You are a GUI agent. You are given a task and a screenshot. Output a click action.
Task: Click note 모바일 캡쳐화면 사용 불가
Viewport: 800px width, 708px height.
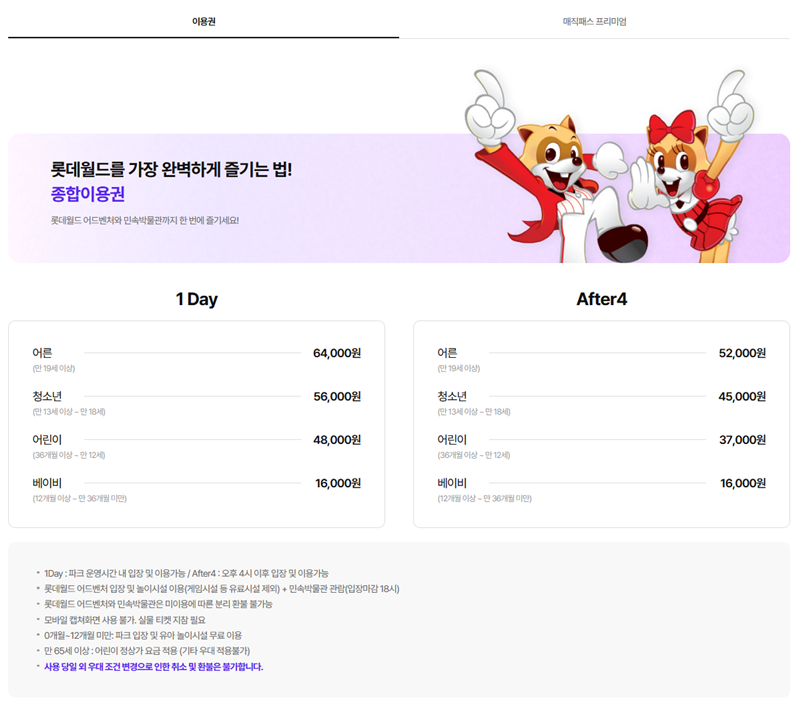coord(124,620)
